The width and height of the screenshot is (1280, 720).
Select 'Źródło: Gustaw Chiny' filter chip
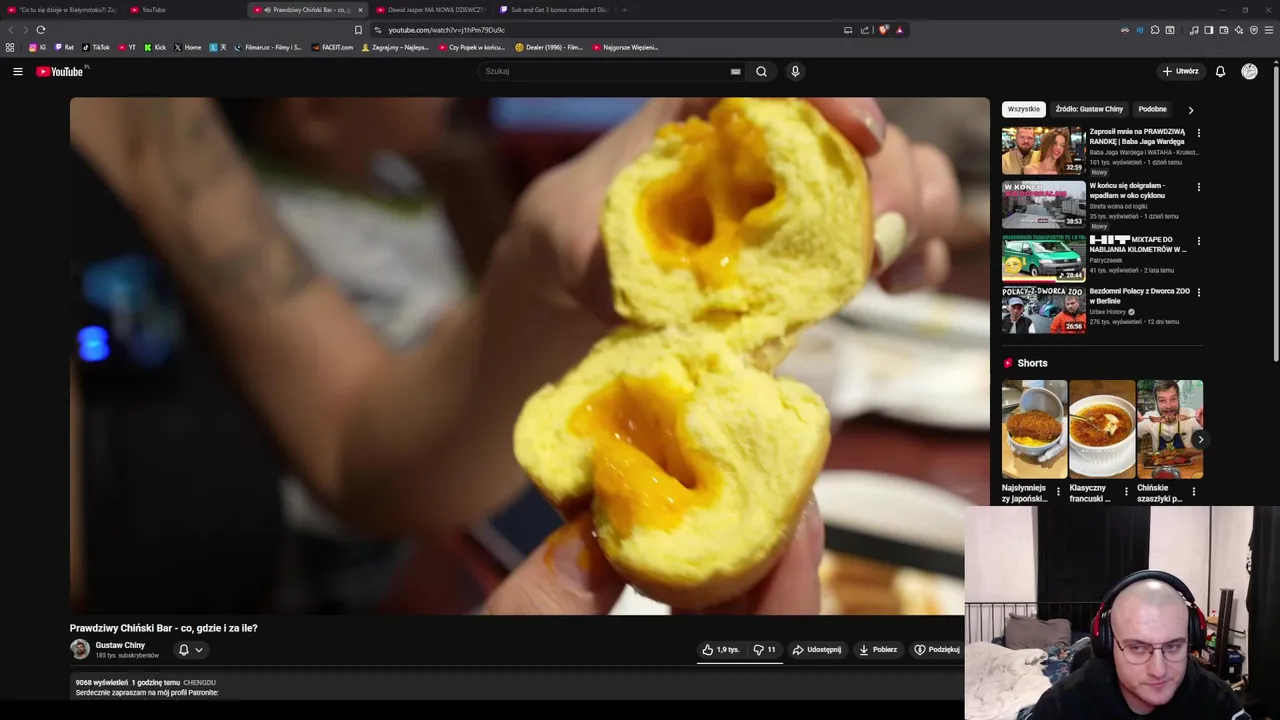pos(1089,109)
